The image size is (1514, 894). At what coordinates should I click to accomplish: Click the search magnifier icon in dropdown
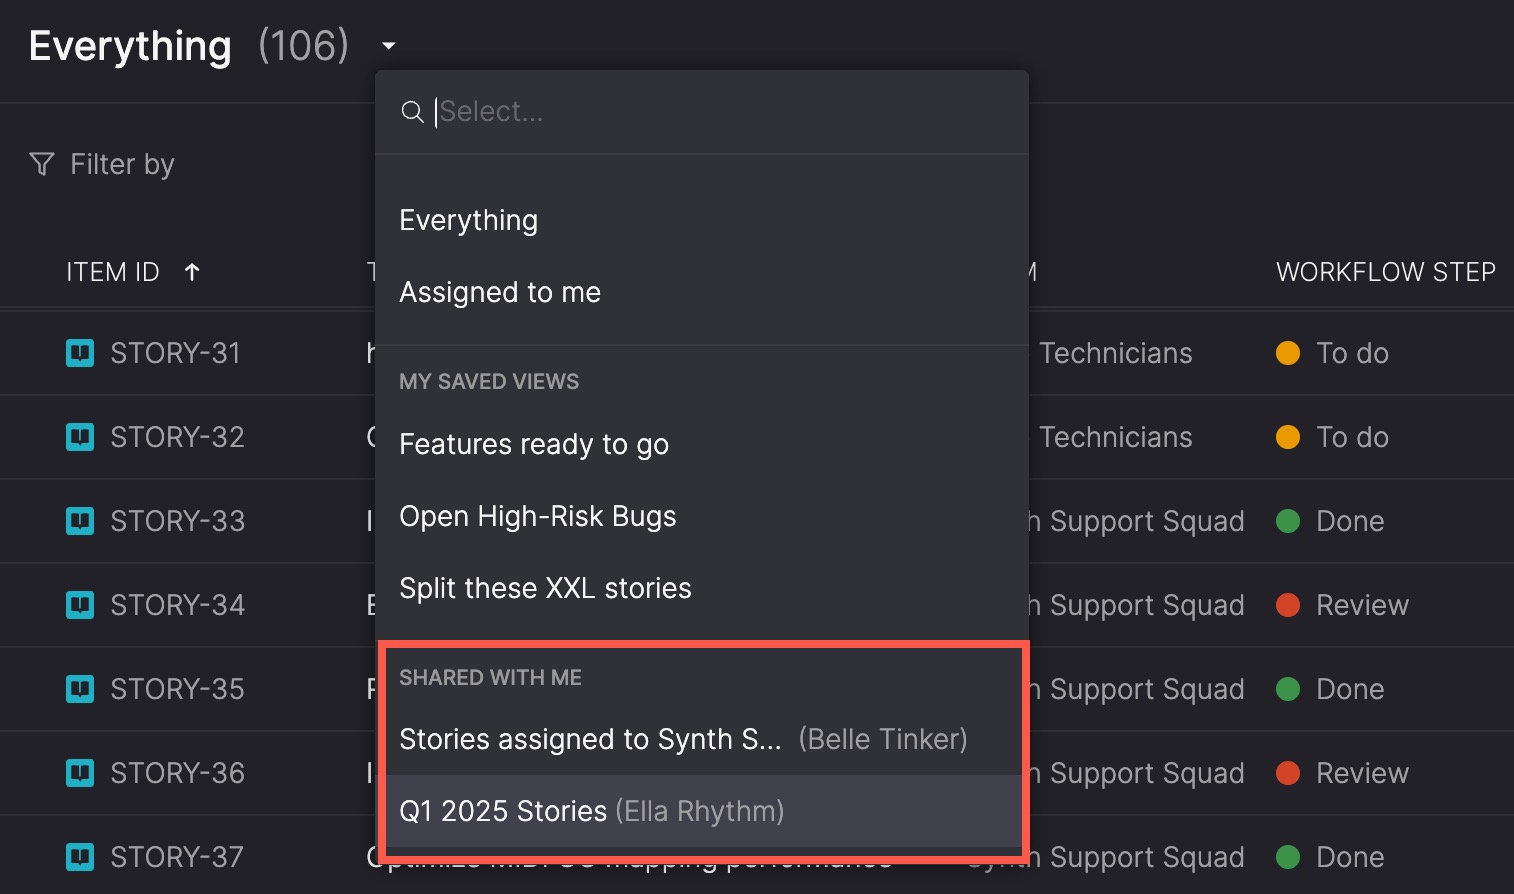click(x=412, y=112)
